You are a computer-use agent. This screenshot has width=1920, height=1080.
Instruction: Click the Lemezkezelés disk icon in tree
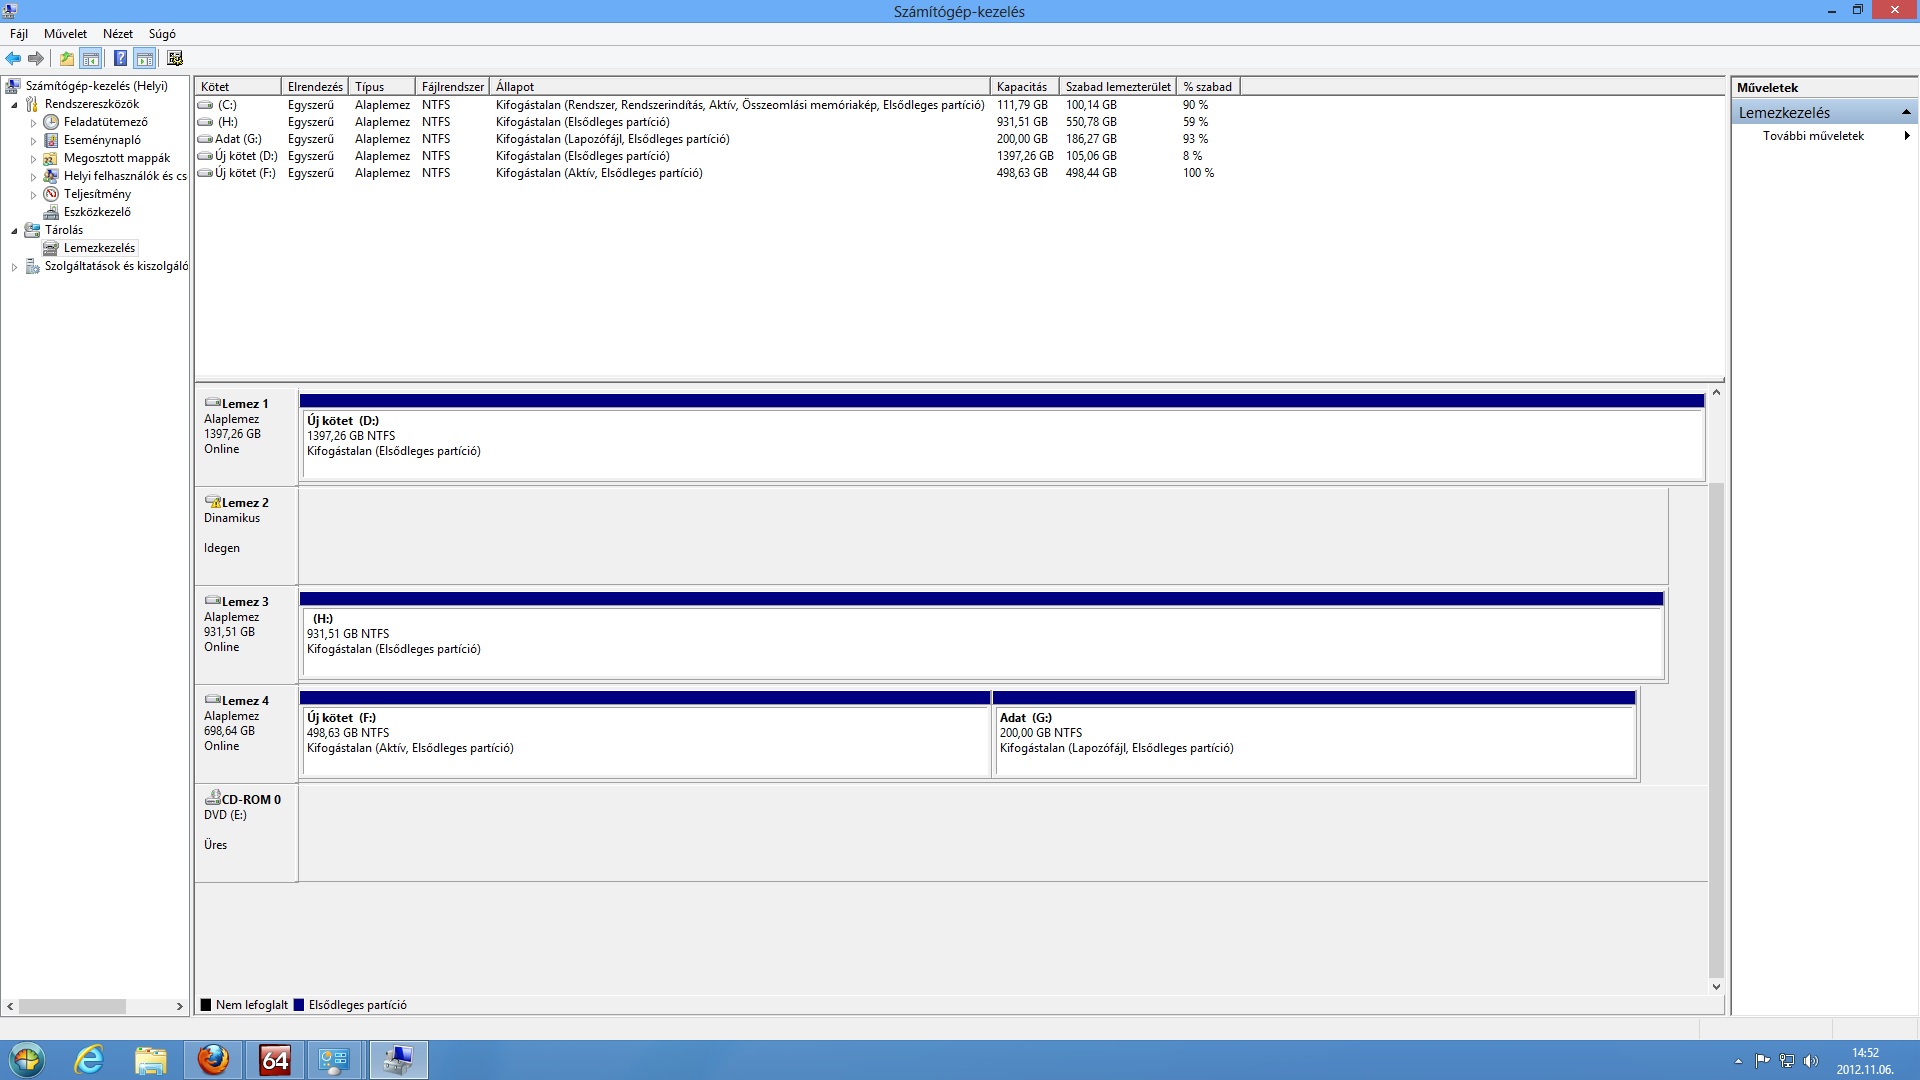click(x=51, y=248)
